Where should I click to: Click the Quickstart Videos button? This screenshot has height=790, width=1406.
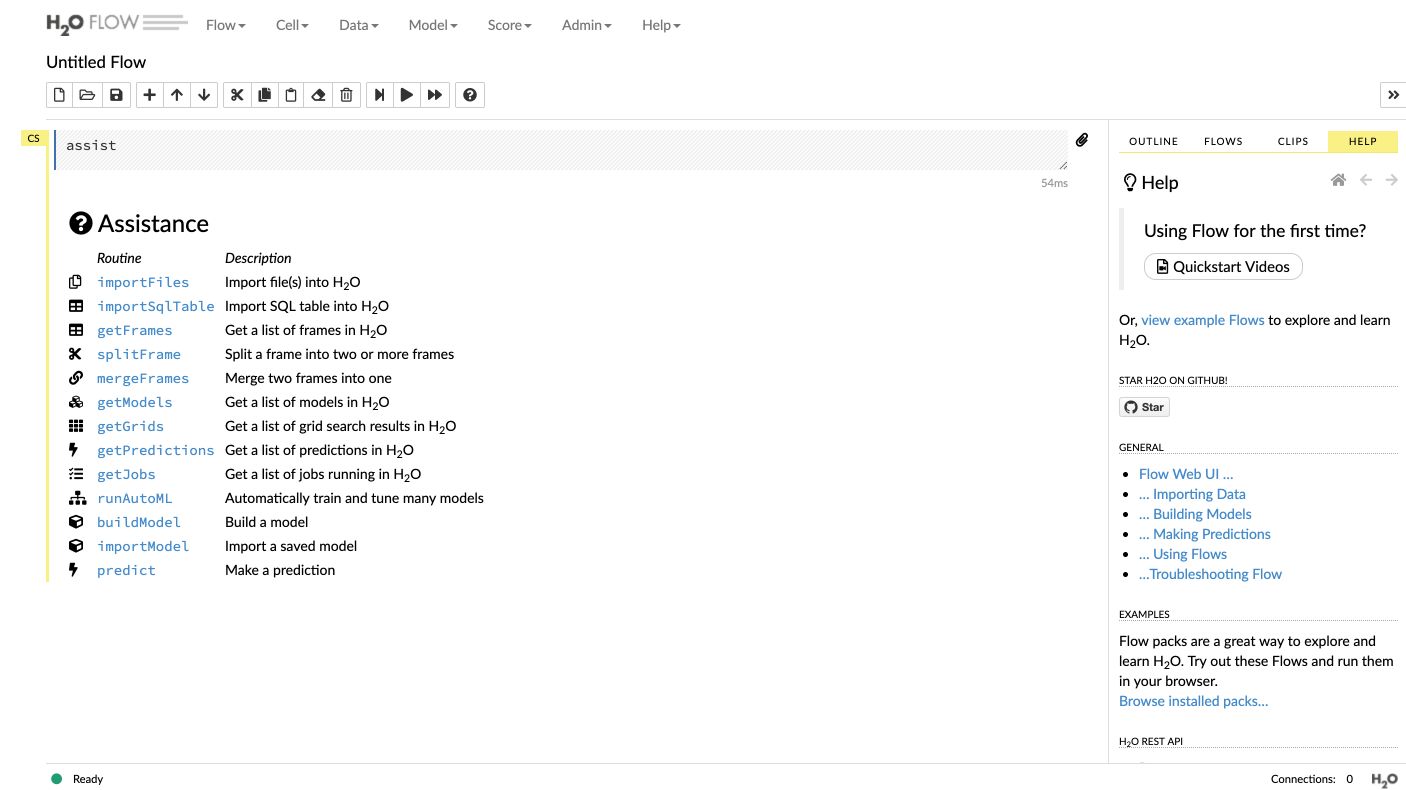pos(1224,266)
